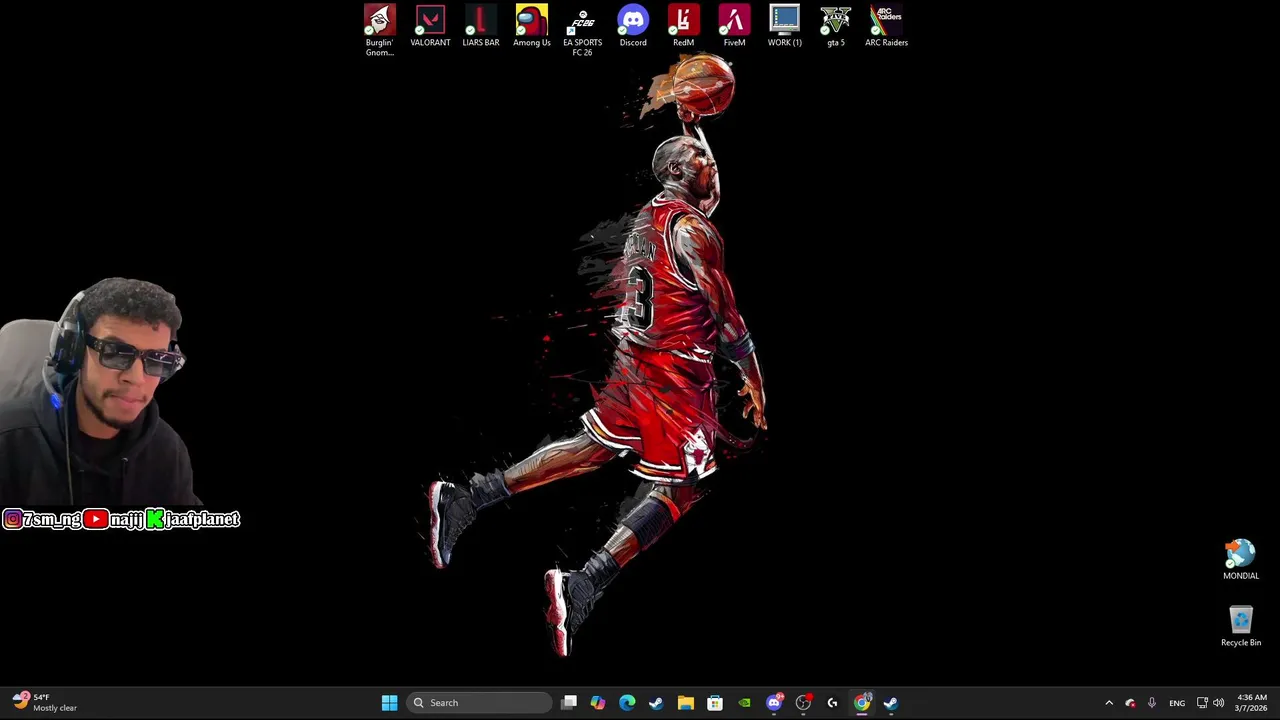Launch the VALORANT desktop shortcut

coord(430,26)
